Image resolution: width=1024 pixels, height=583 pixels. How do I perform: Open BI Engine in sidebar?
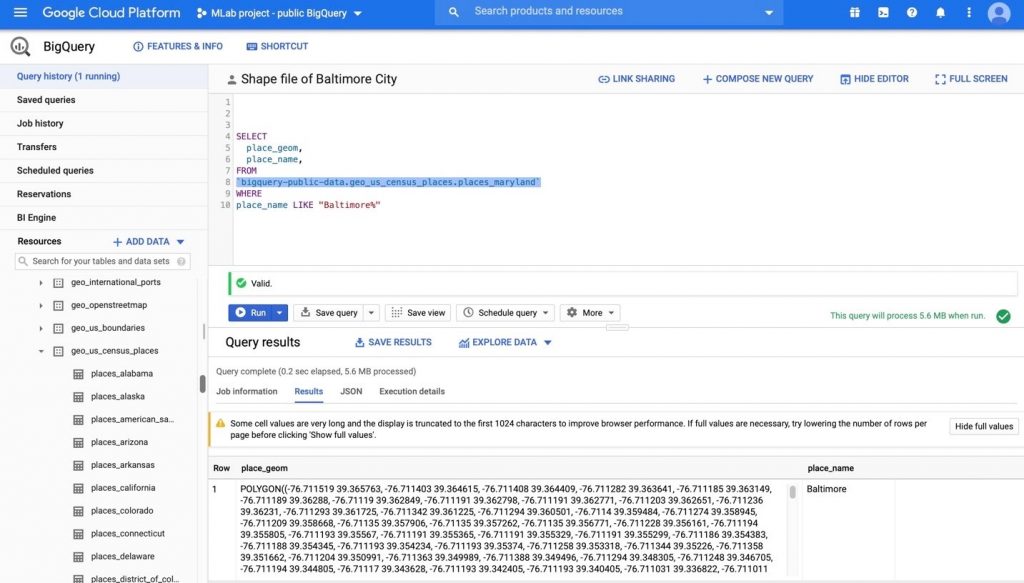coord(104,217)
